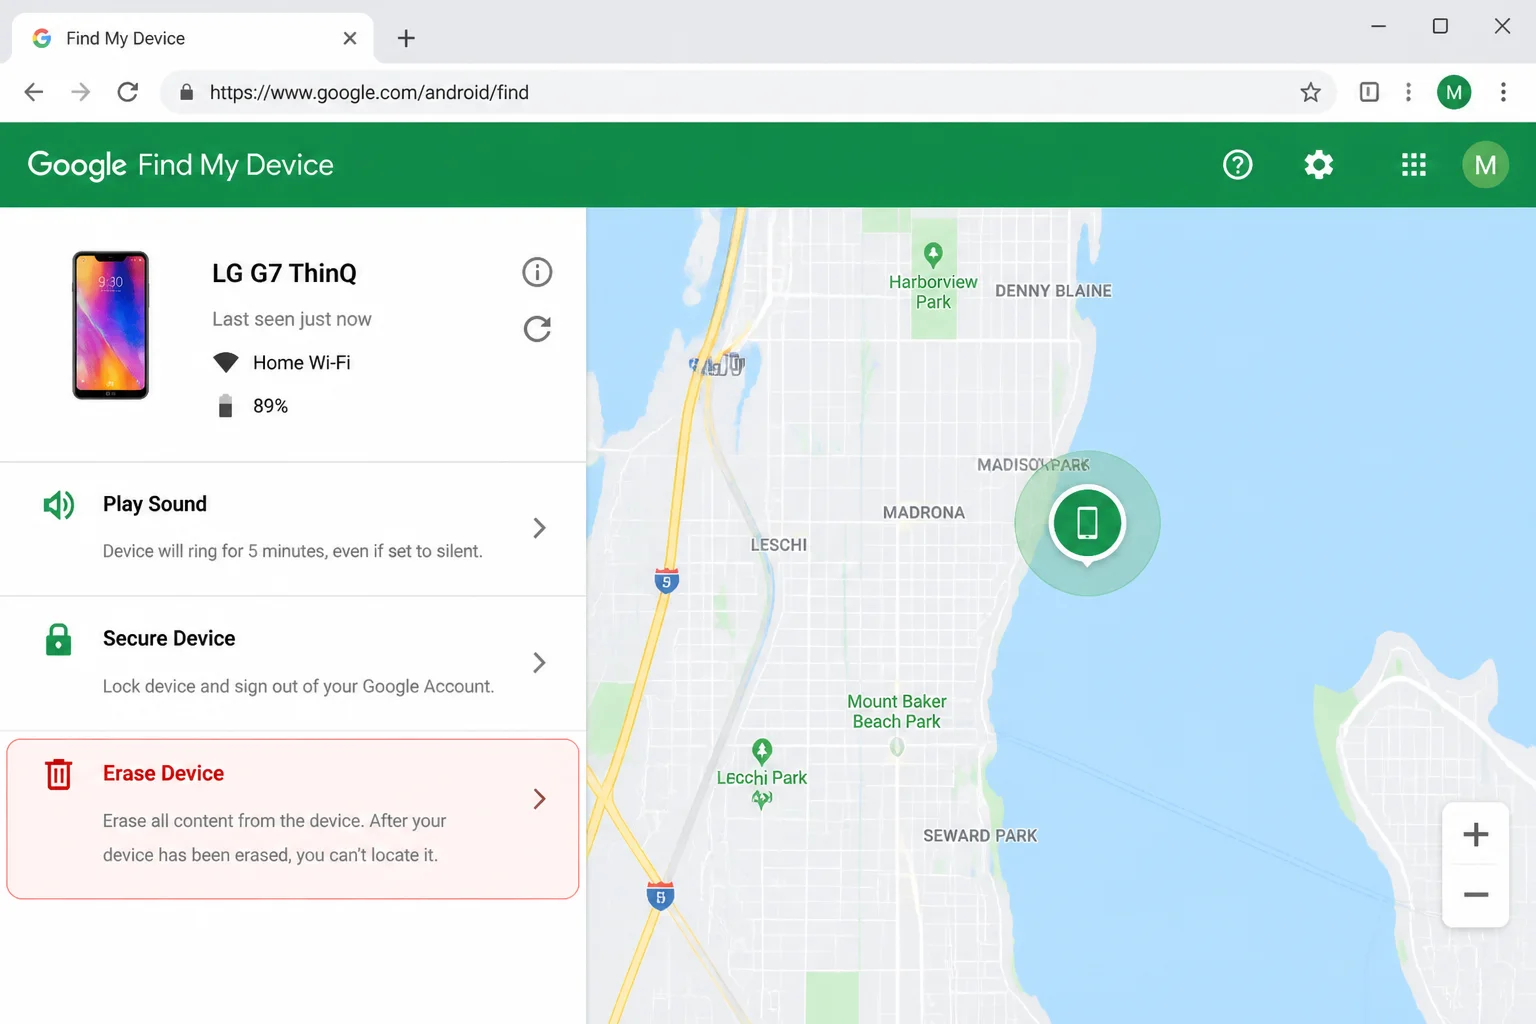Open the Find My Device help icon

[x=1237, y=165]
